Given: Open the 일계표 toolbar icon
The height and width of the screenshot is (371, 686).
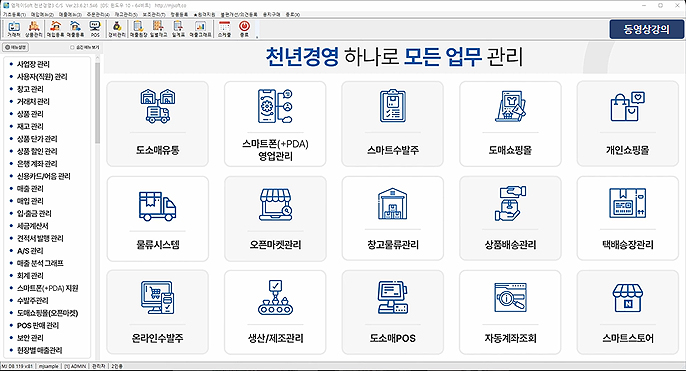Looking at the screenshot, I should [x=178, y=29].
